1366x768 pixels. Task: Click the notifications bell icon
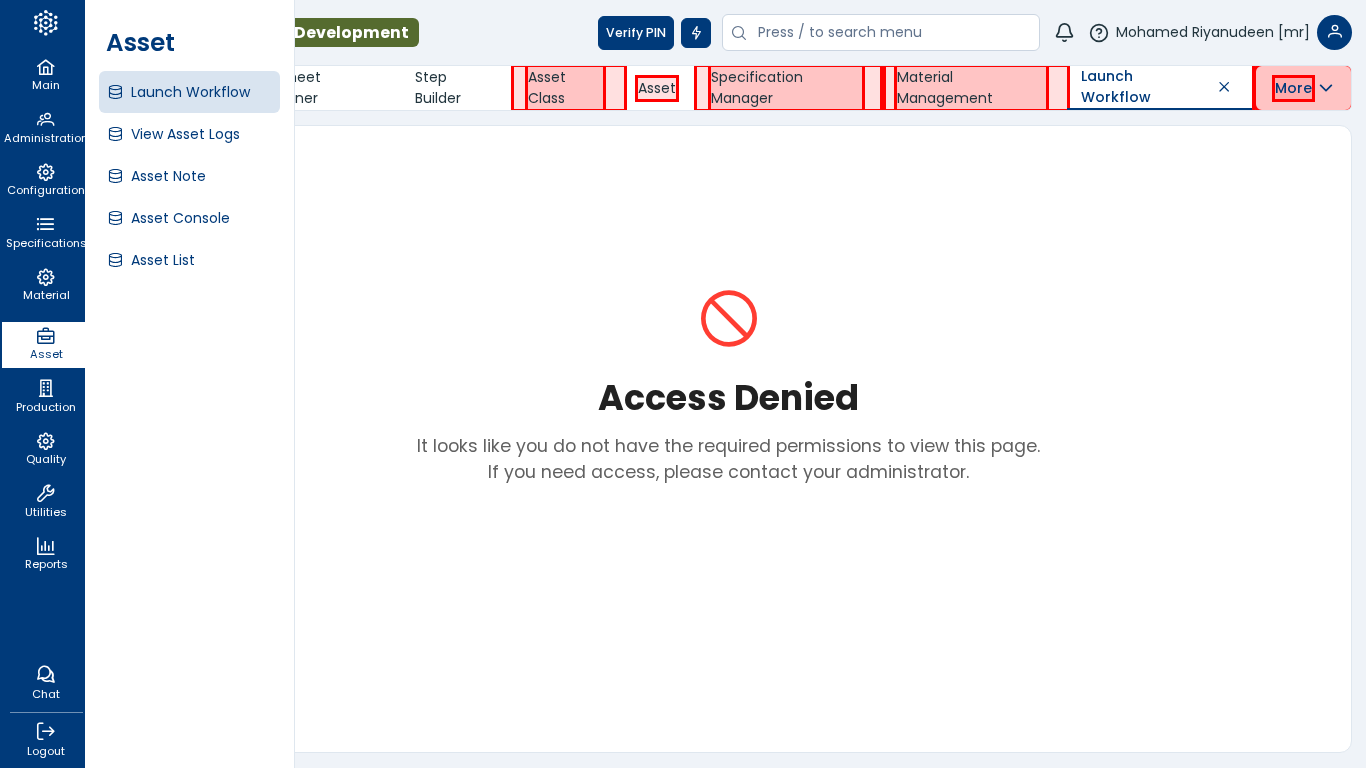[1064, 33]
